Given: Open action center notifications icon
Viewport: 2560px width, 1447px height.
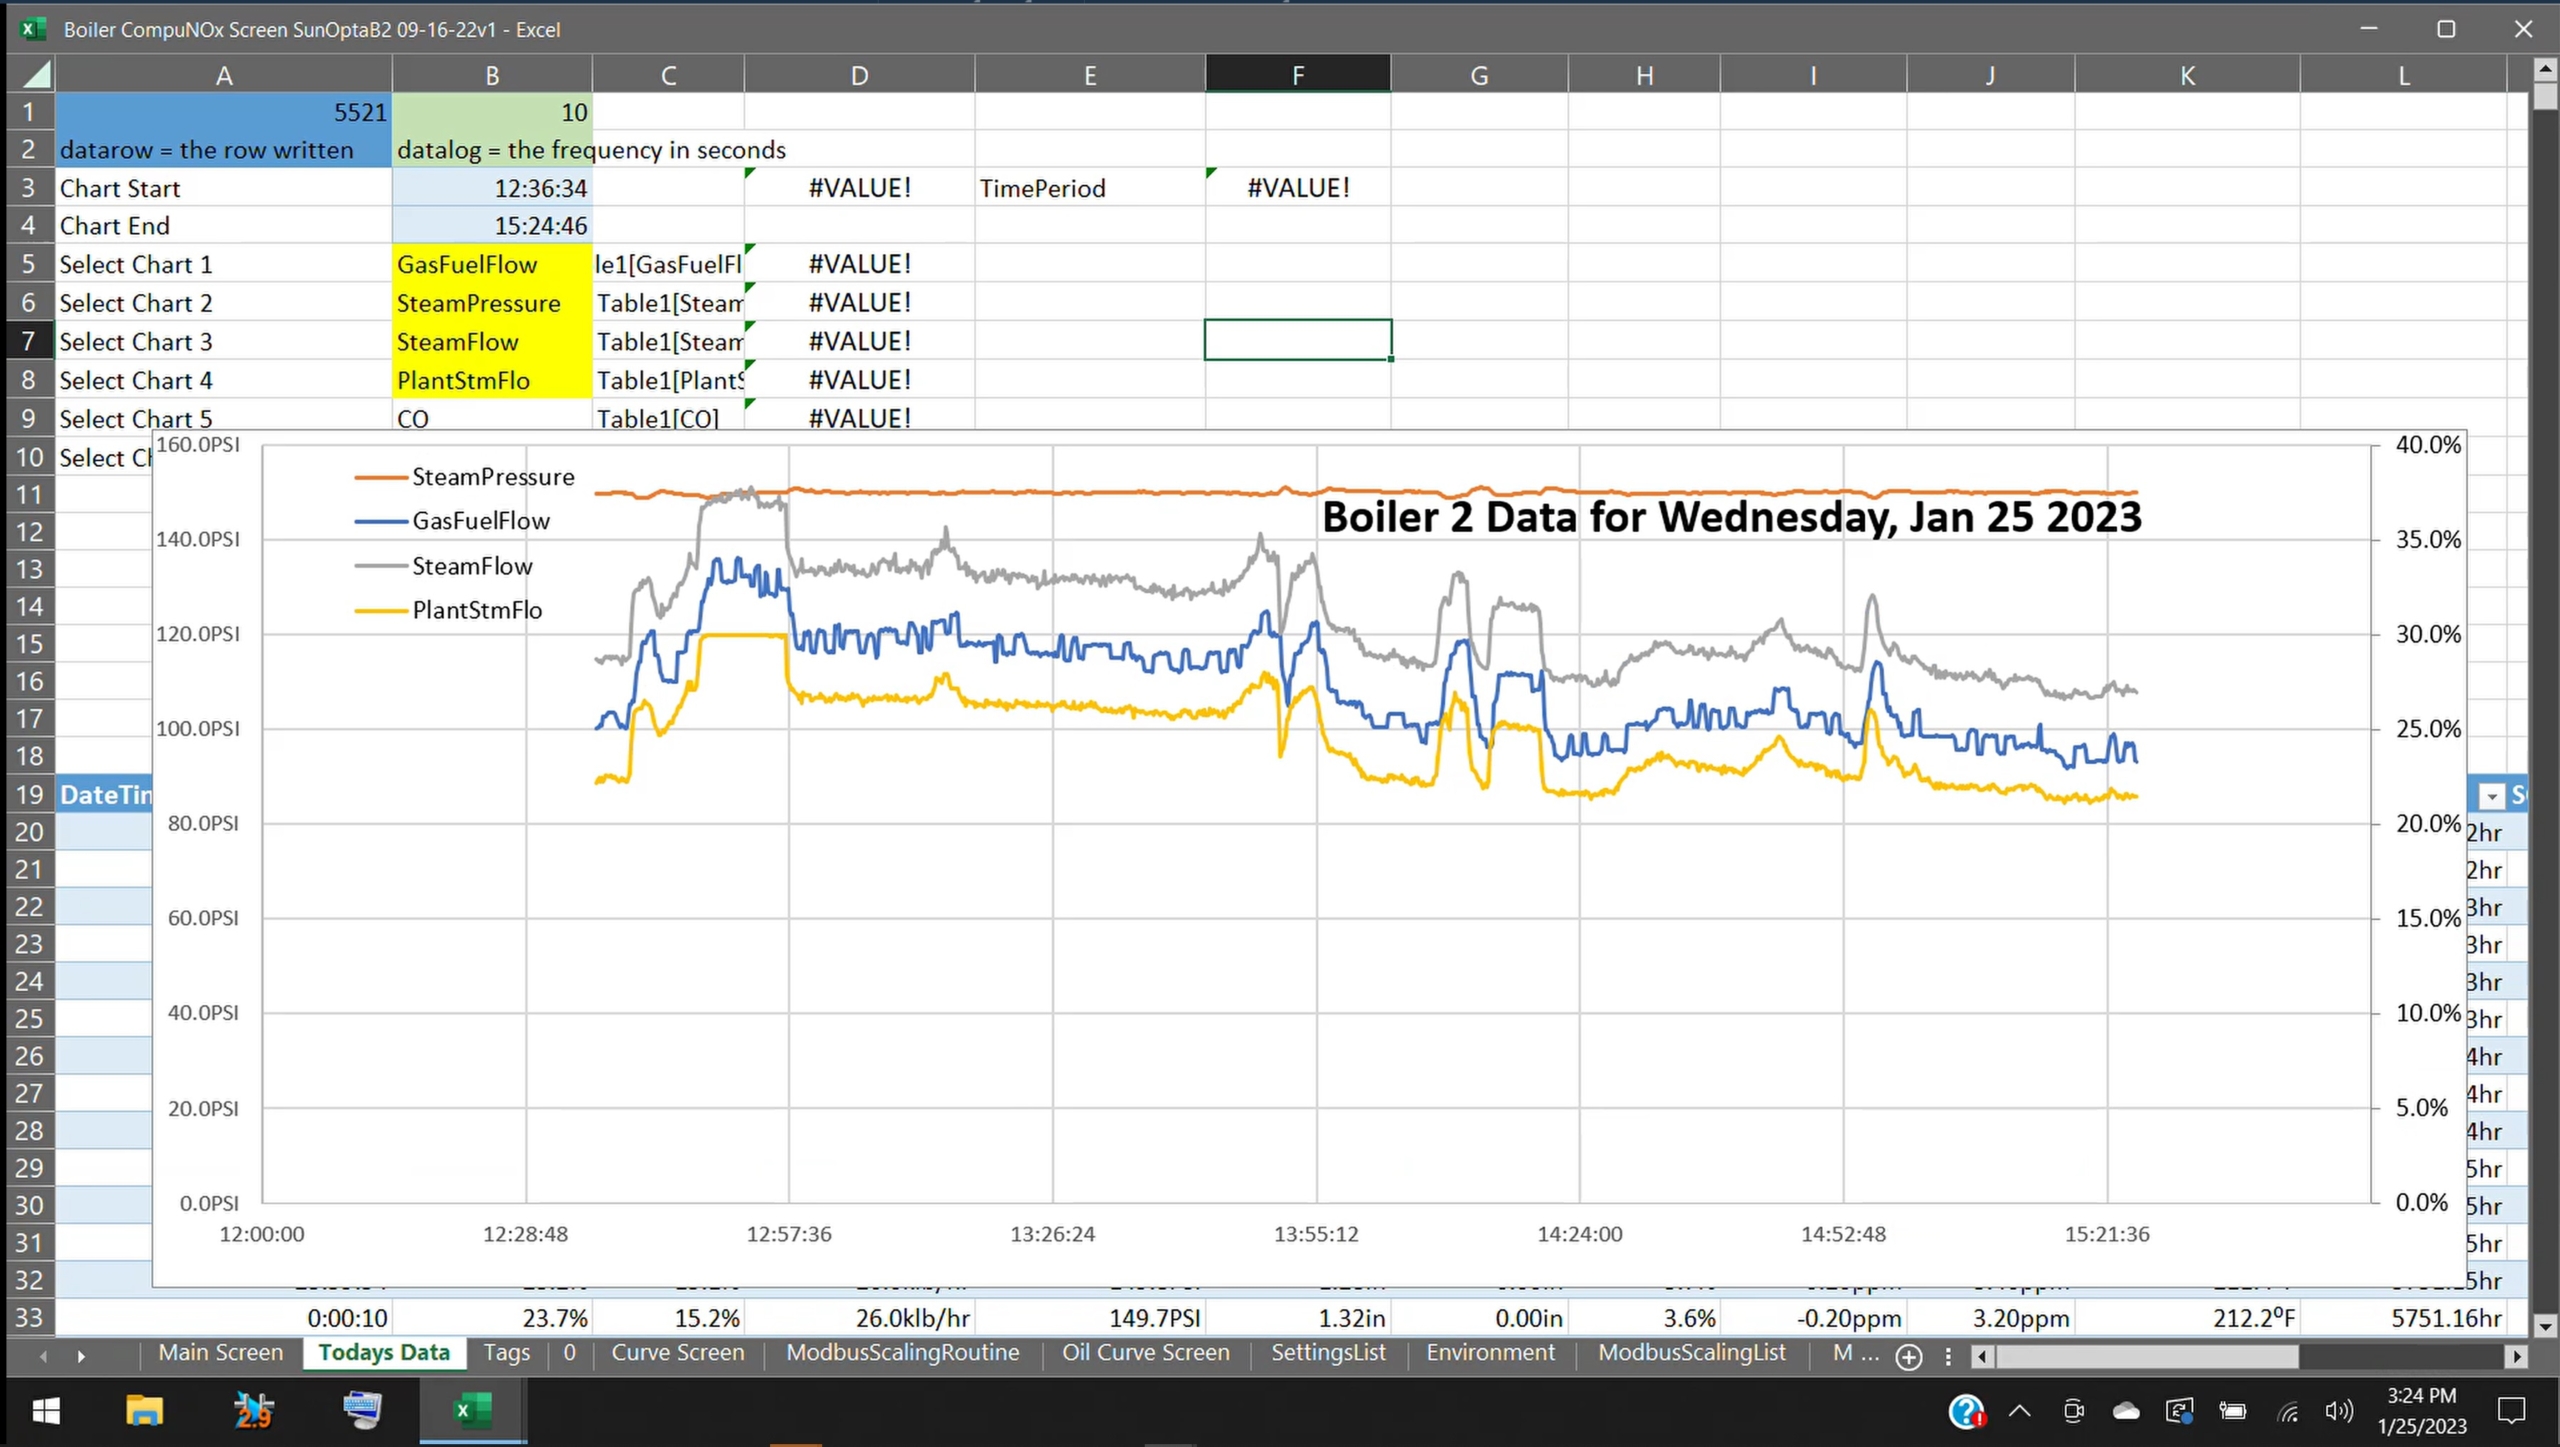Looking at the screenshot, I should pos(2511,1411).
